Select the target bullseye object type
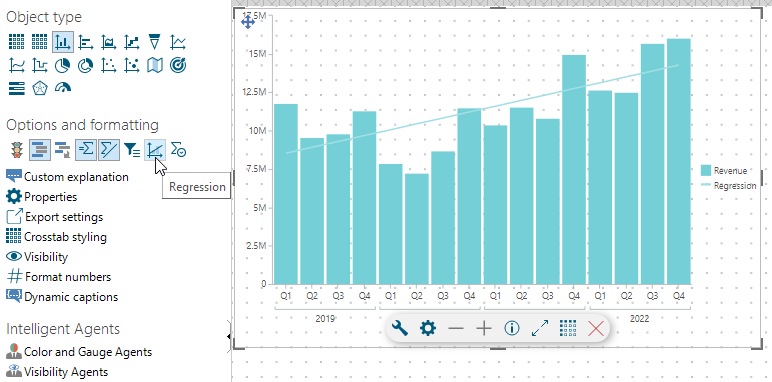This screenshot has width=772, height=382. [178, 65]
